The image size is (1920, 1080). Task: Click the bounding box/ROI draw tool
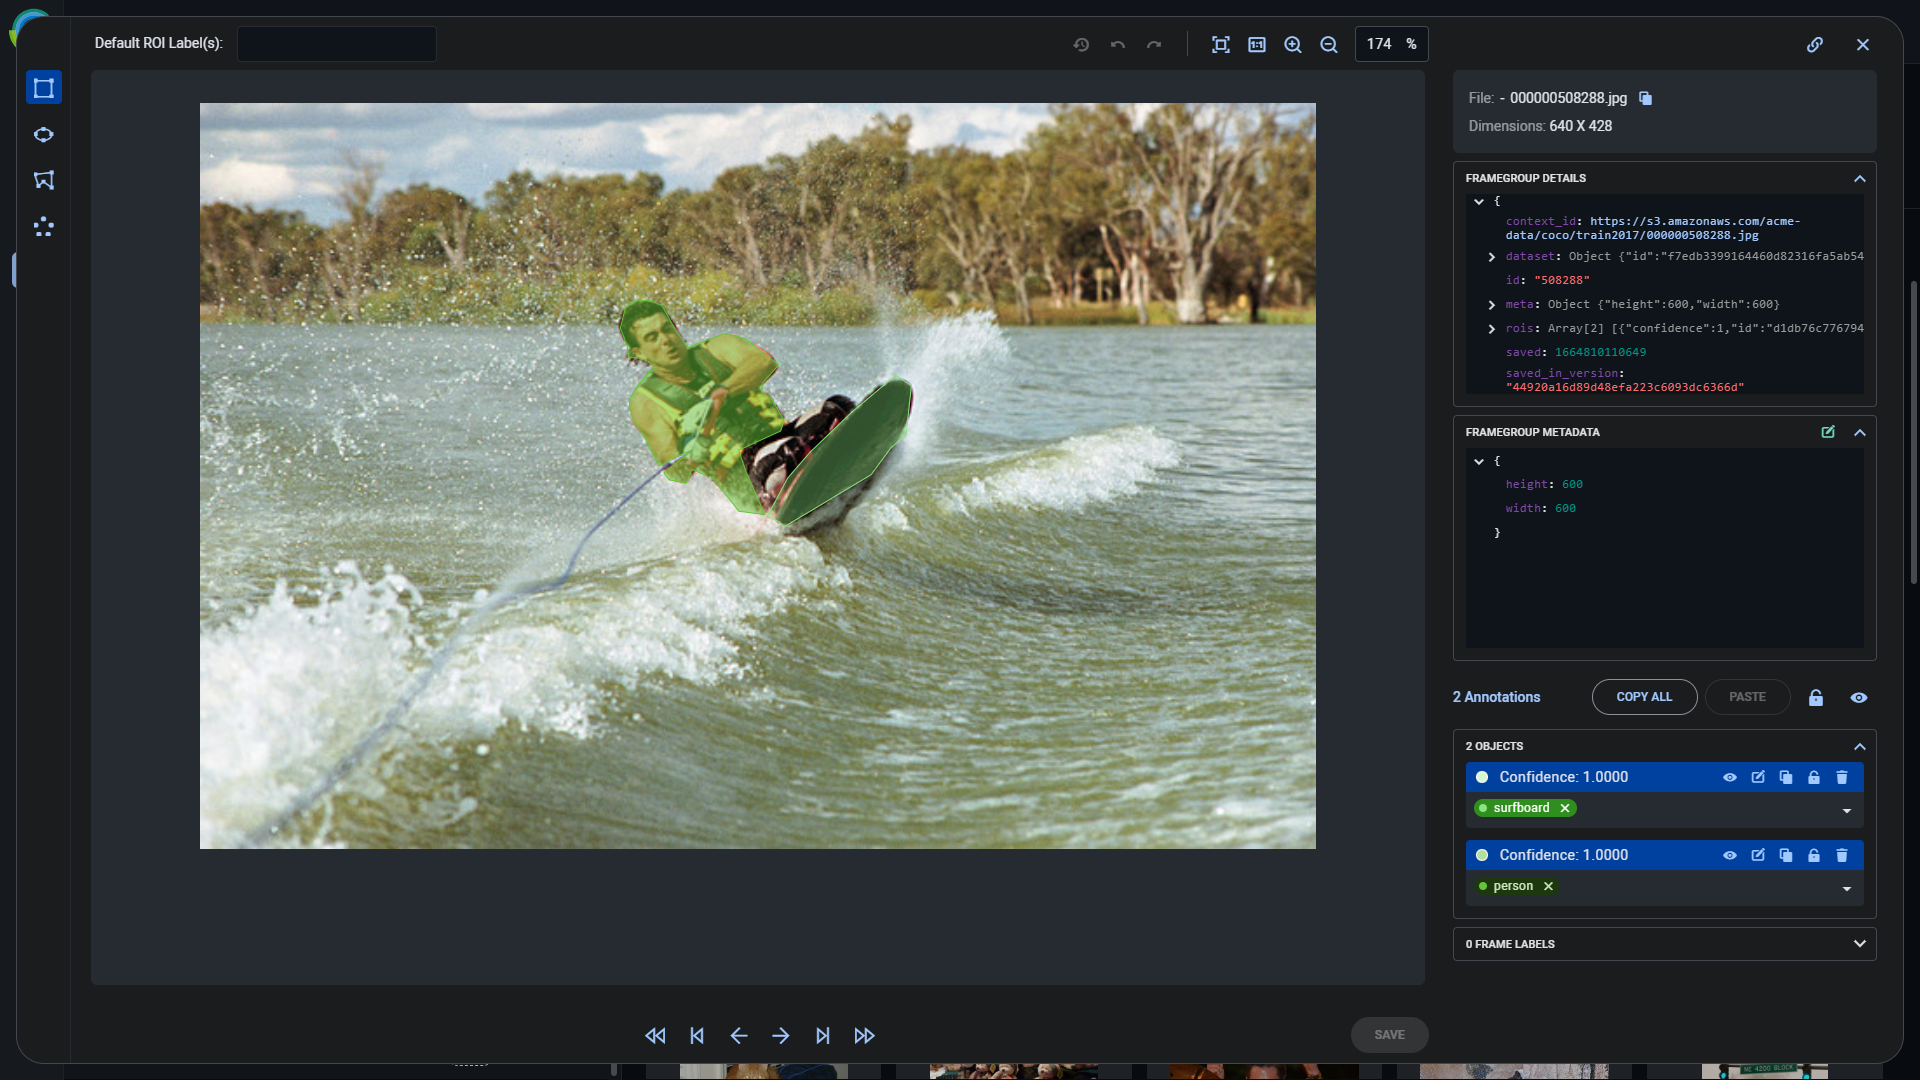(44, 88)
